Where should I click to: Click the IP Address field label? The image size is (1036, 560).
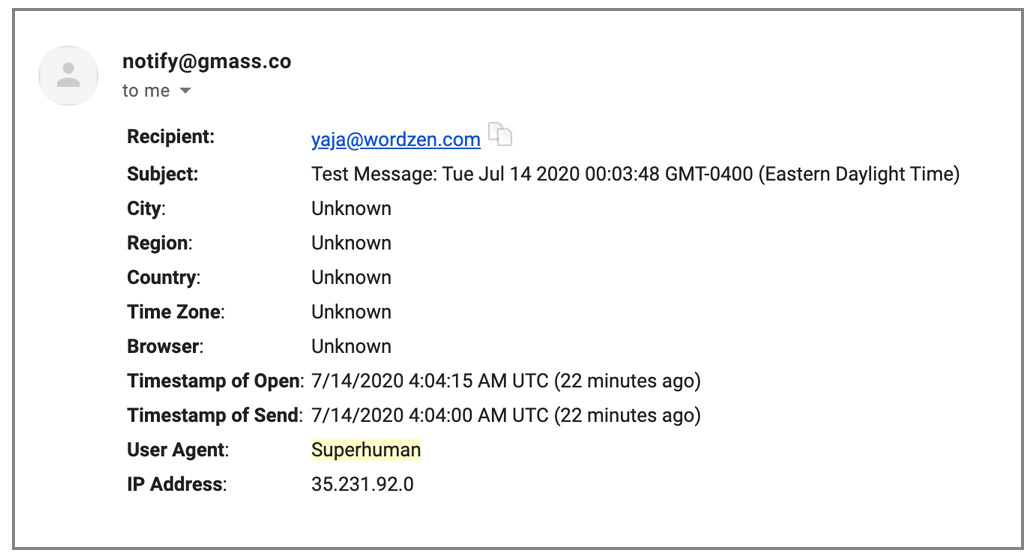[x=176, y=484]
